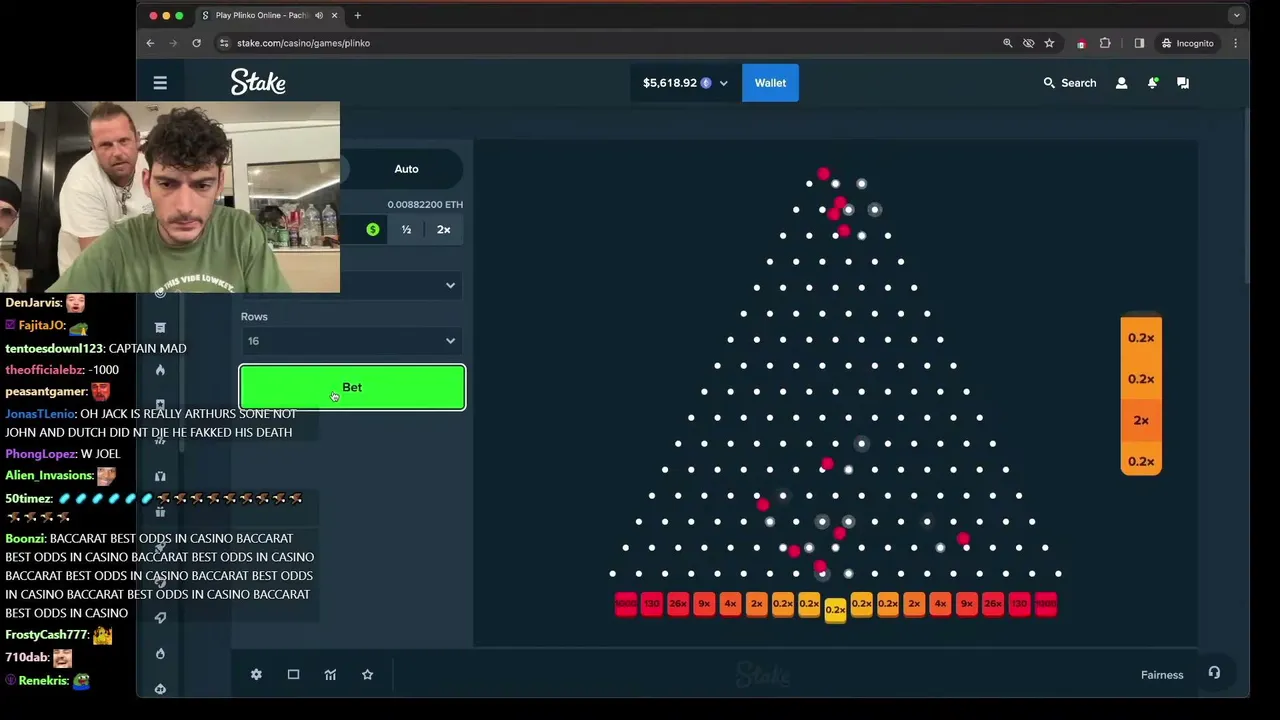This screenshot has width=1280, height=720.
Task: Halve the bet amount with ½
Action: [x=406, y=230]
